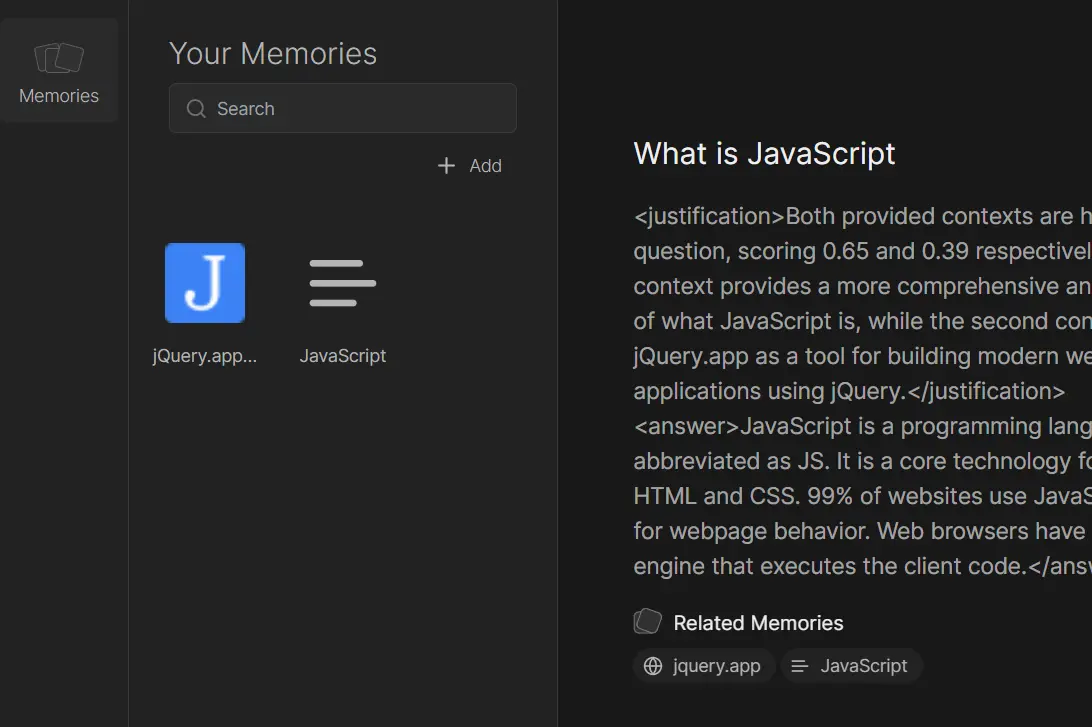Open the jquery.app related memory chip

pyautogui.click(x=704, y=666)
